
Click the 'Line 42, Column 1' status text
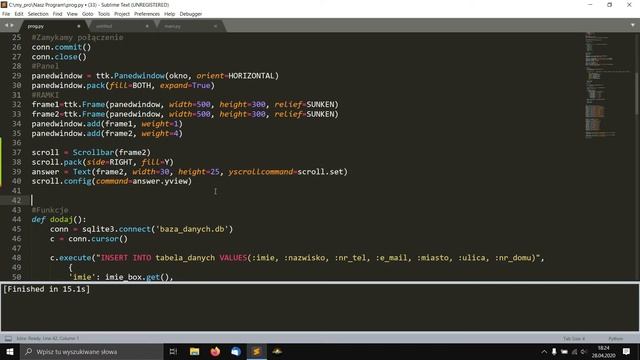point(60,338)
